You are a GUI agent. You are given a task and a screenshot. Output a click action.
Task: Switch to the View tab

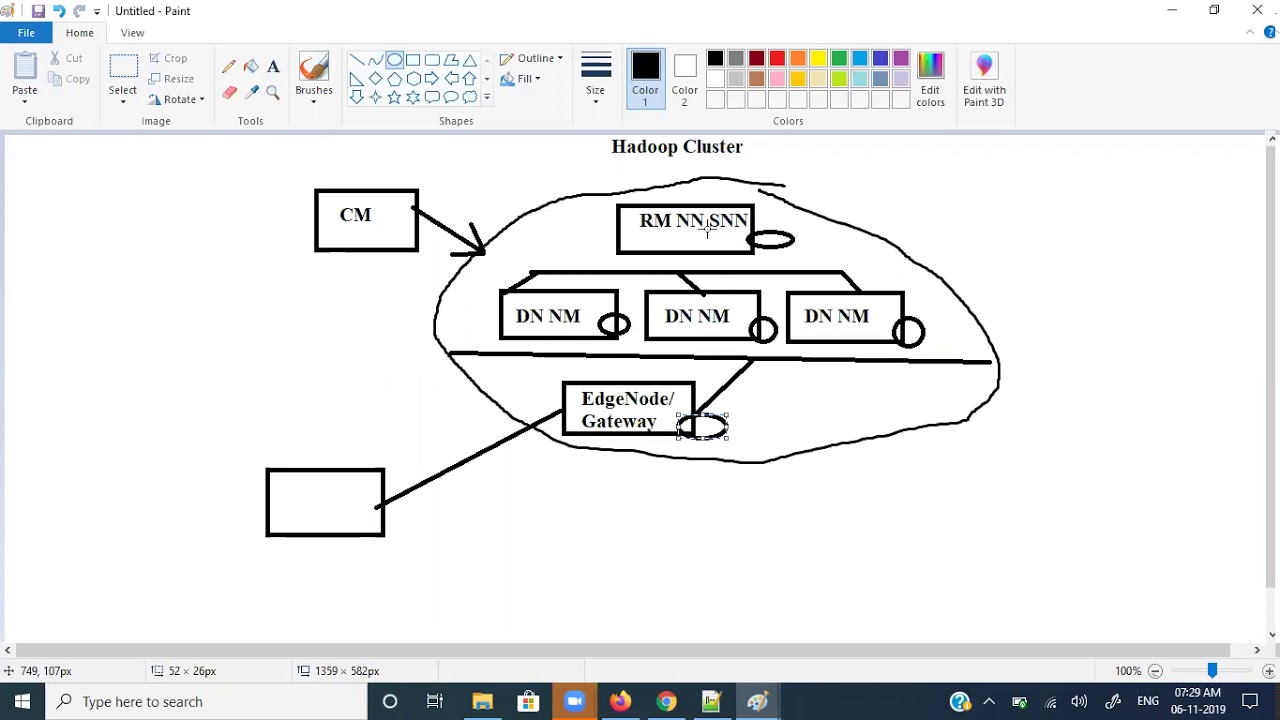point(132,33)
